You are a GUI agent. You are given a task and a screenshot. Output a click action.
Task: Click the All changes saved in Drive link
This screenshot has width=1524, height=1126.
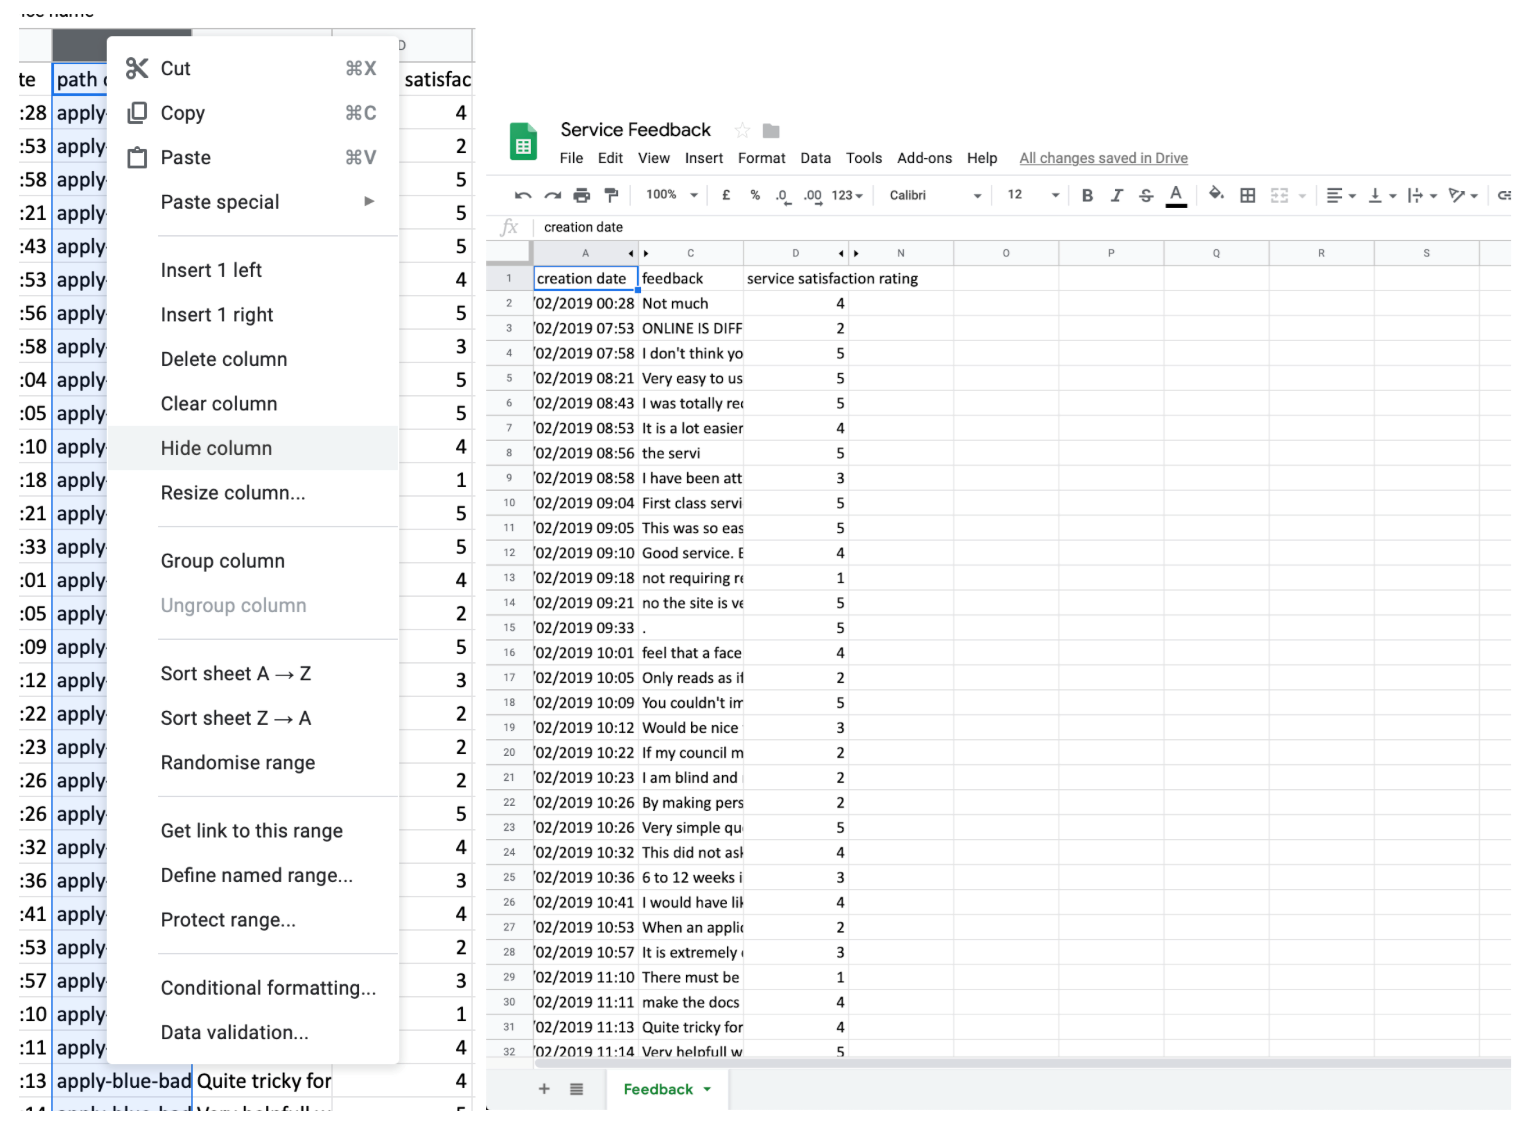[x=1103, y=158]
